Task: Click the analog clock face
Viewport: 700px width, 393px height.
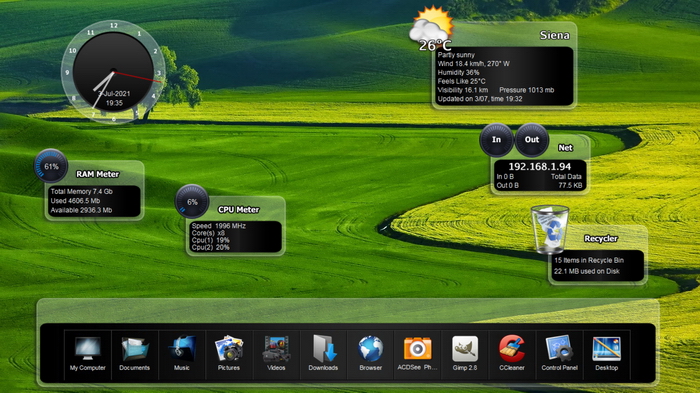Action: pyautogui.click(x=113, y=72)
